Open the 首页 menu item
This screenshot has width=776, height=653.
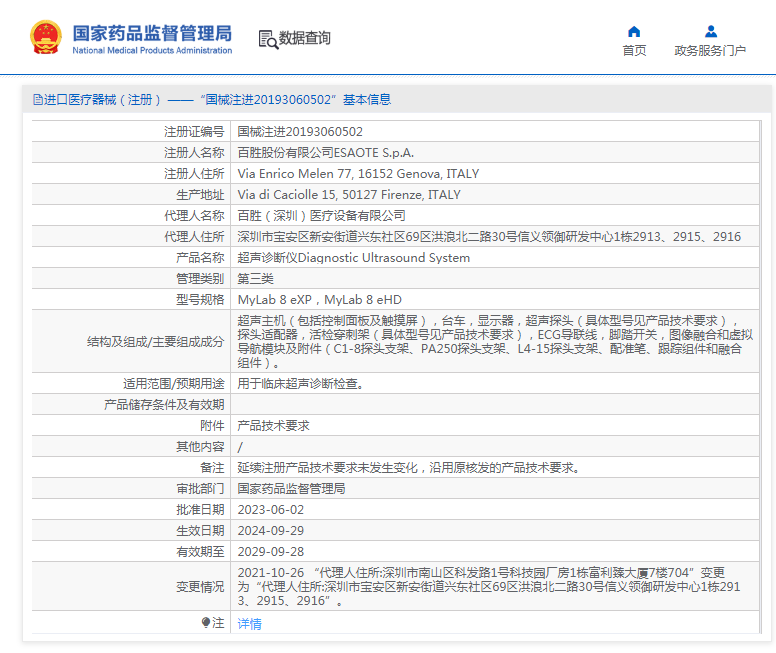point(634,50)
